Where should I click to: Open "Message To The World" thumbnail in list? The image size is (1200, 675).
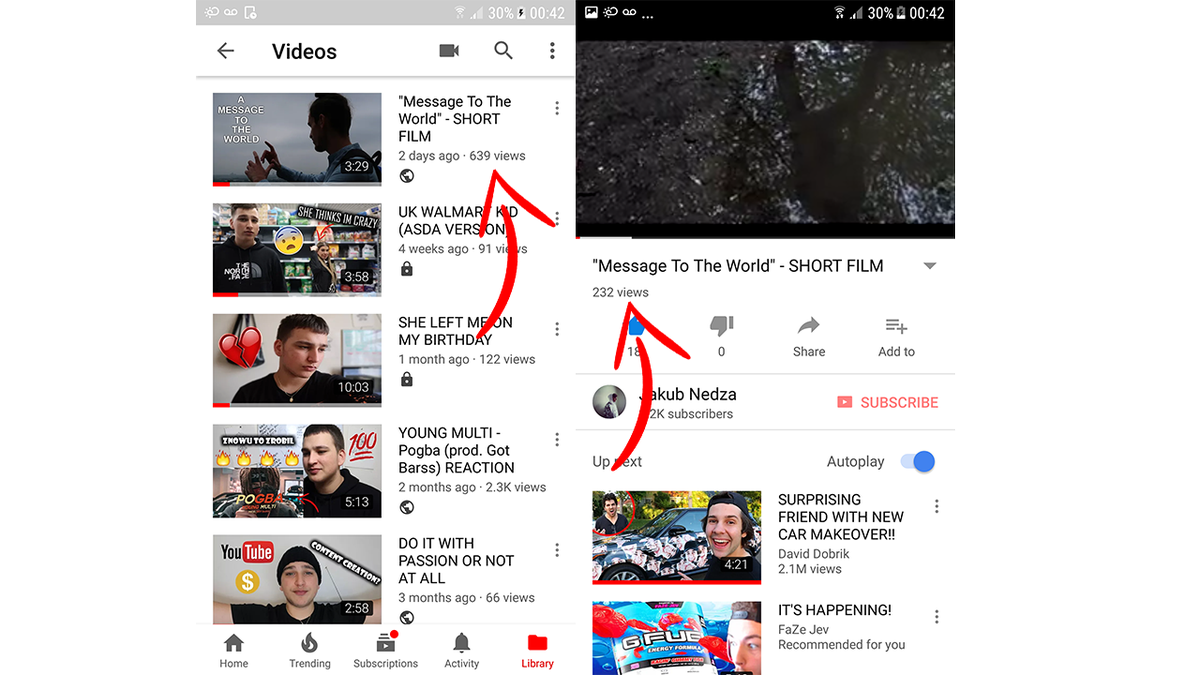click(x=297, y=139)
